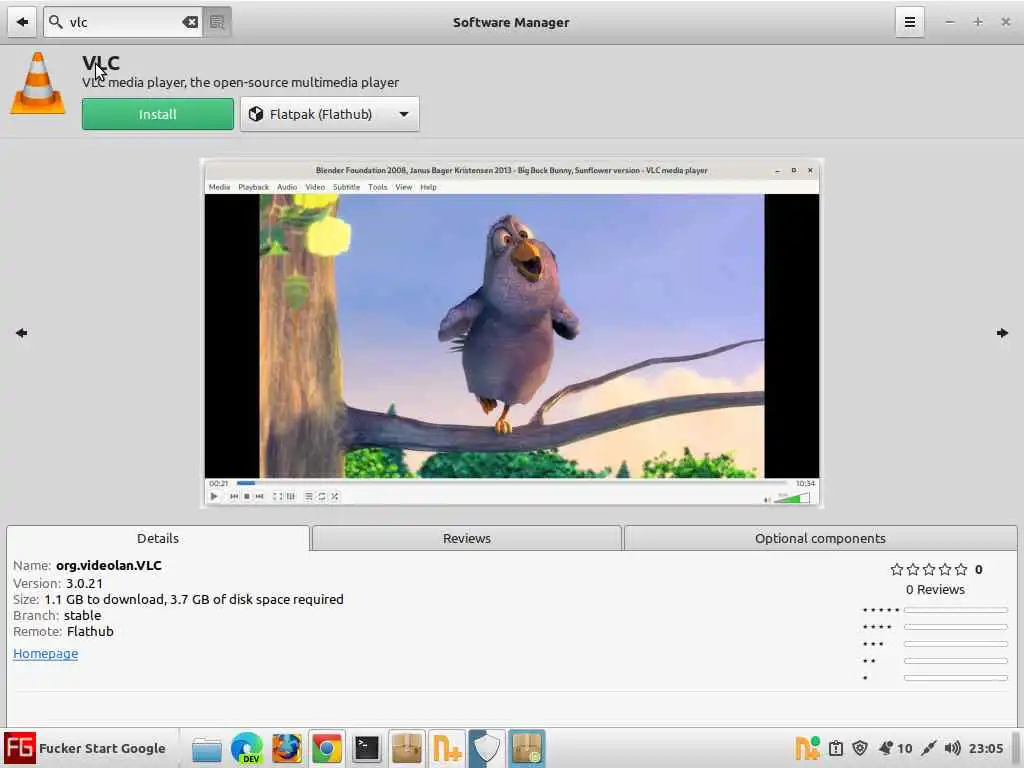Open the notifications bell showing 10

tap(895, 748)
